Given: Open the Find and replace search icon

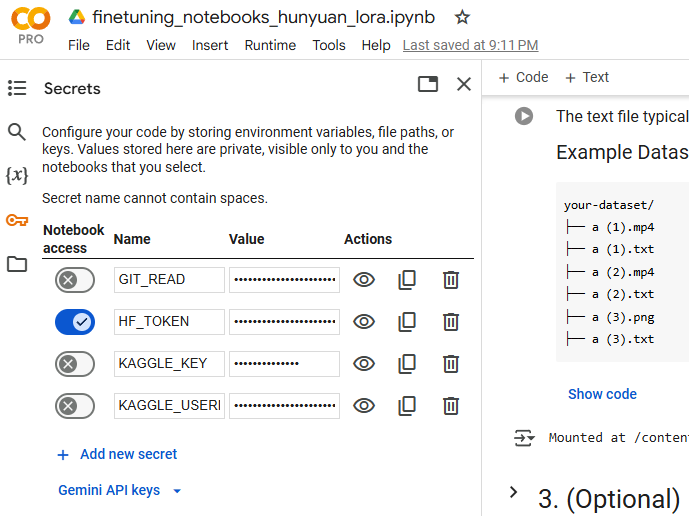Looking at the screenshot, I should click(17, 132).
